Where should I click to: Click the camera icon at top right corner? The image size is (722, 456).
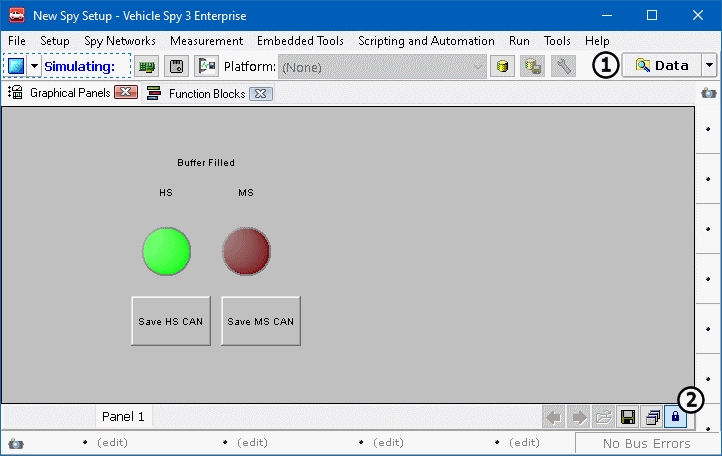709,93
